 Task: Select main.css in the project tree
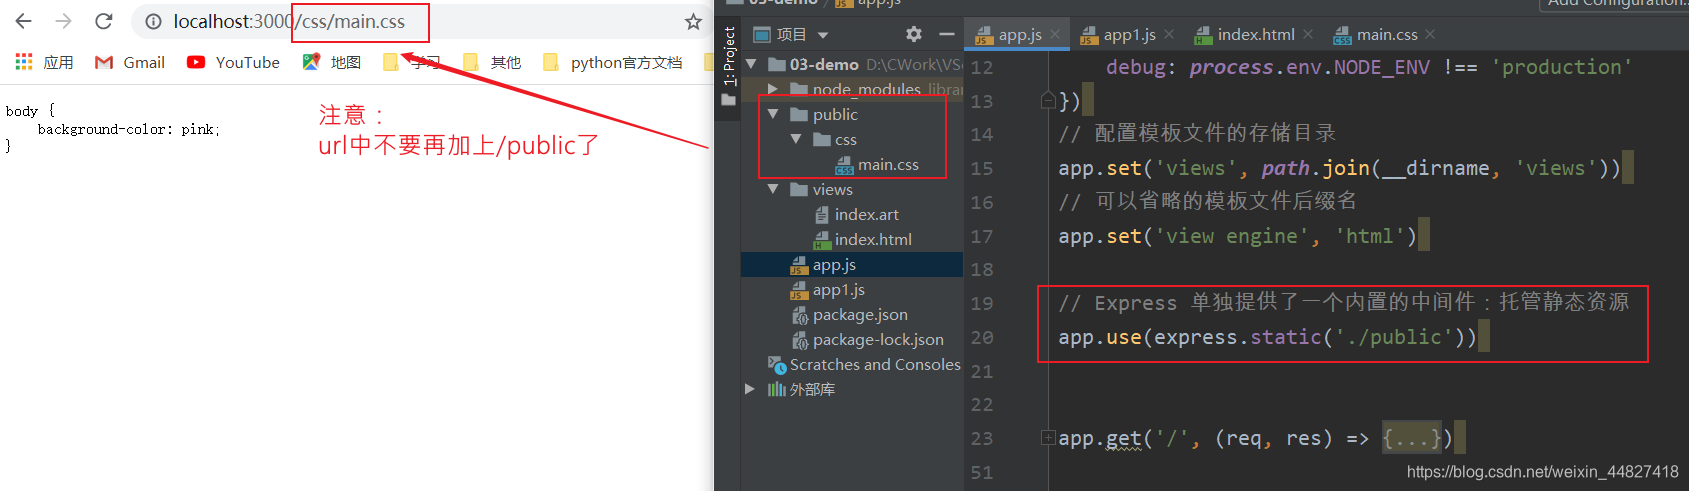[x=877, y=164]
